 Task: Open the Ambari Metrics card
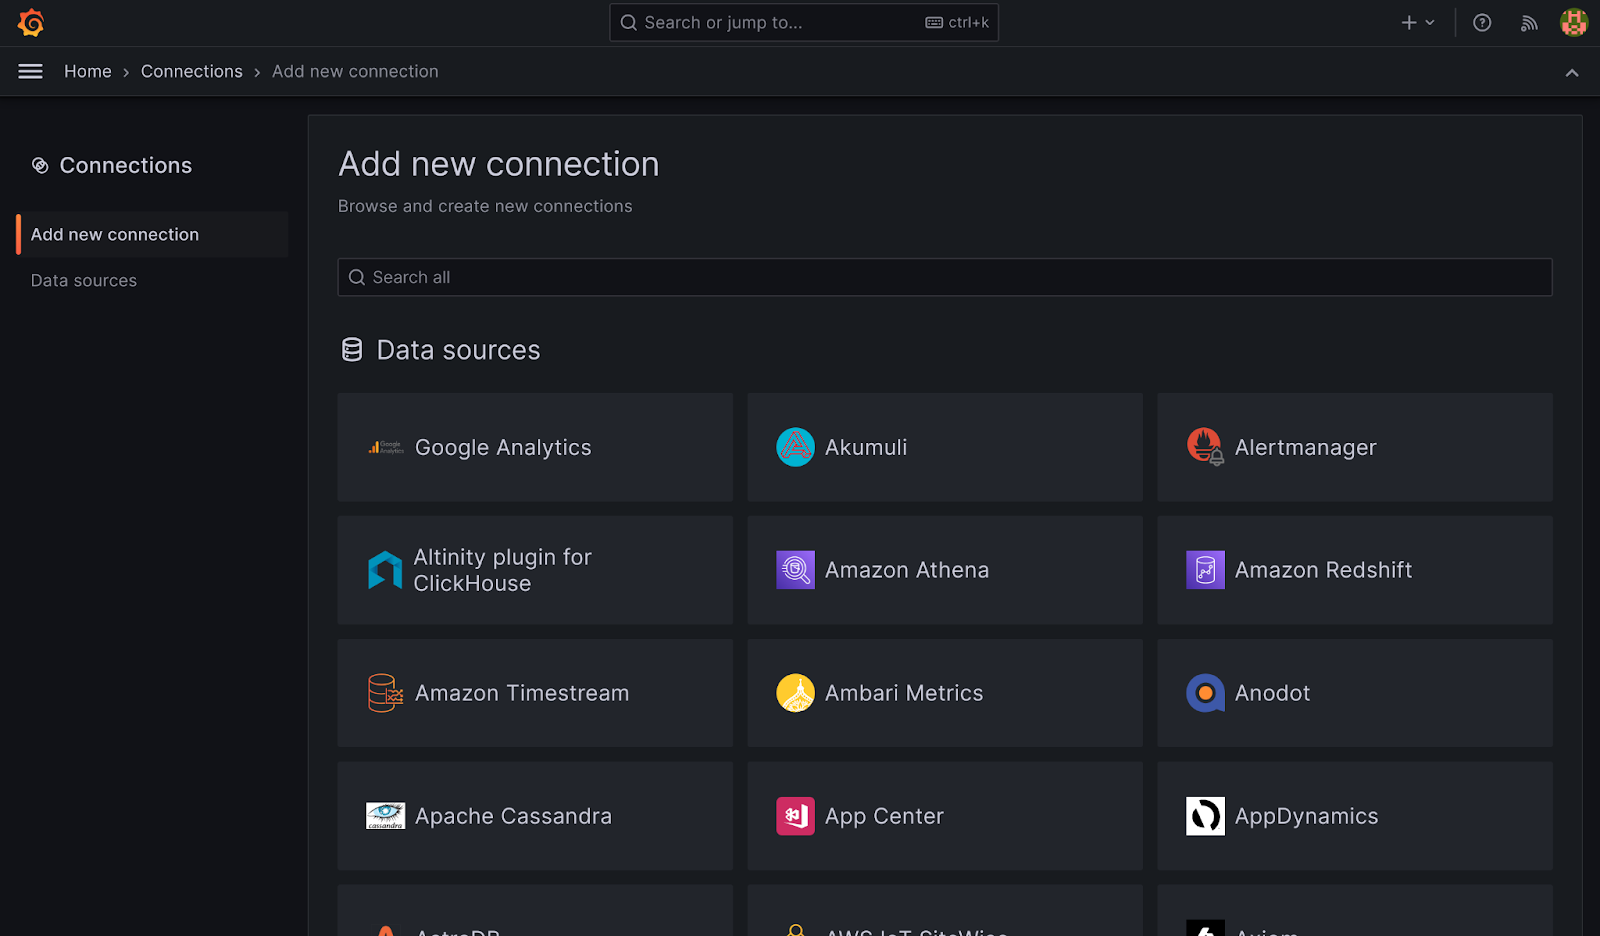[945, 693]
